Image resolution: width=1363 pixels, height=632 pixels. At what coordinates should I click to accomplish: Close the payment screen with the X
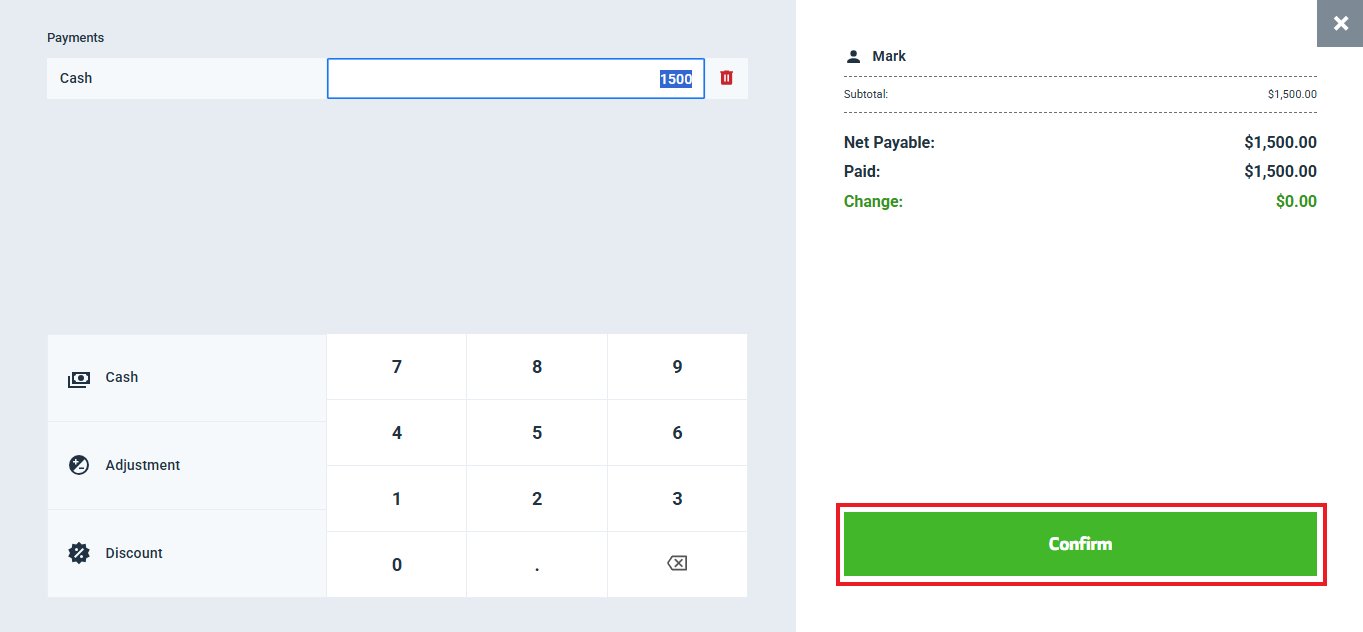click(1340, 24)
